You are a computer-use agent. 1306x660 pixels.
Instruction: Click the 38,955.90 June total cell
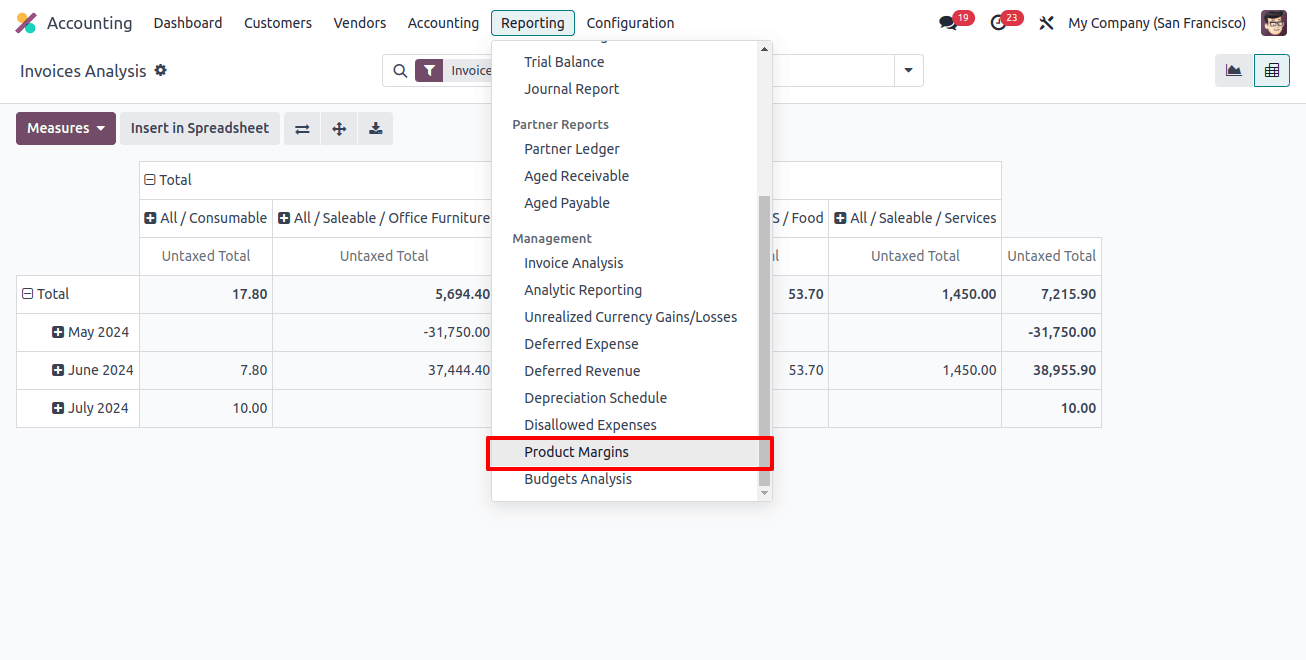(1051, 370)
